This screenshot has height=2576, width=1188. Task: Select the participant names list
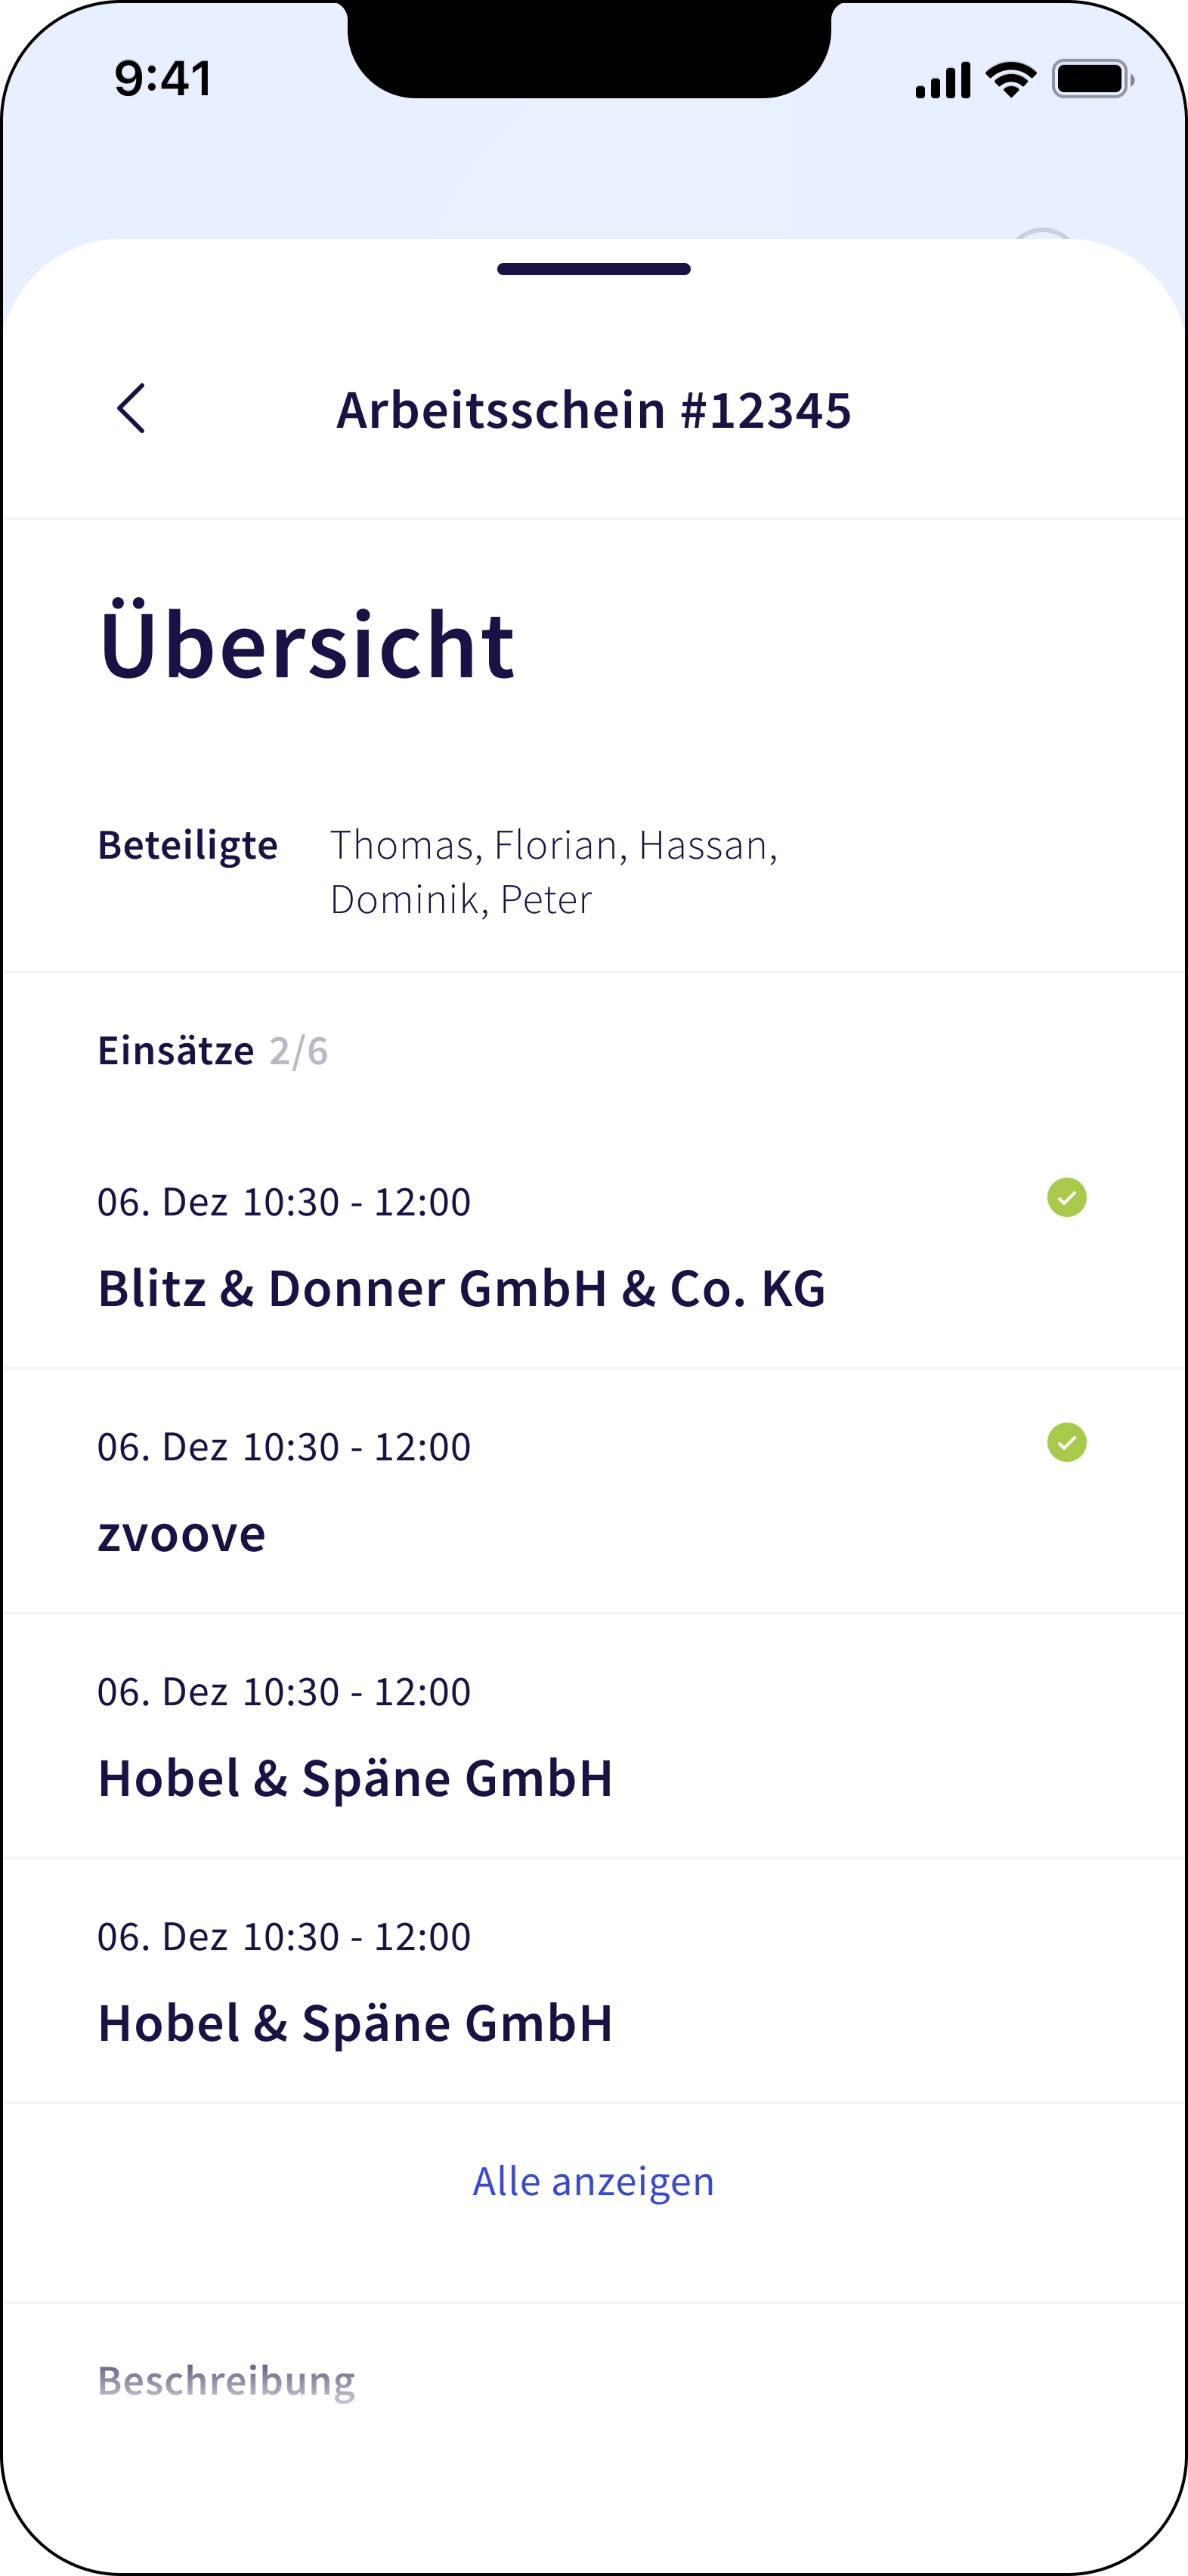553,872
